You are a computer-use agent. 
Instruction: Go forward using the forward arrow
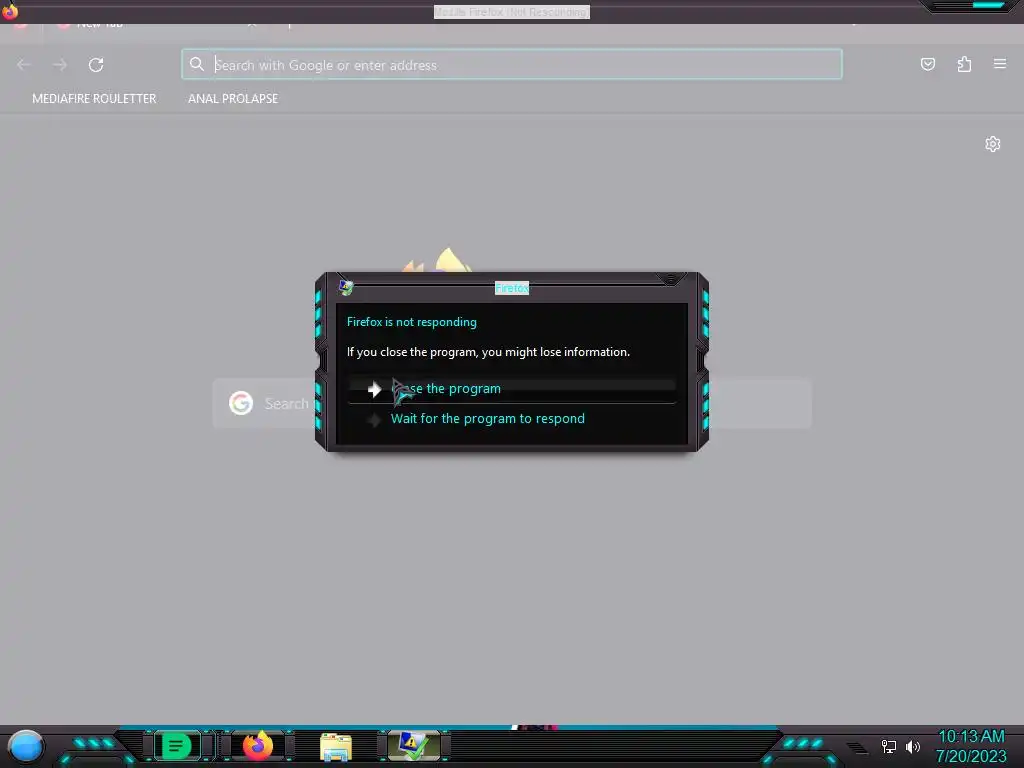(x=60, y=65)
